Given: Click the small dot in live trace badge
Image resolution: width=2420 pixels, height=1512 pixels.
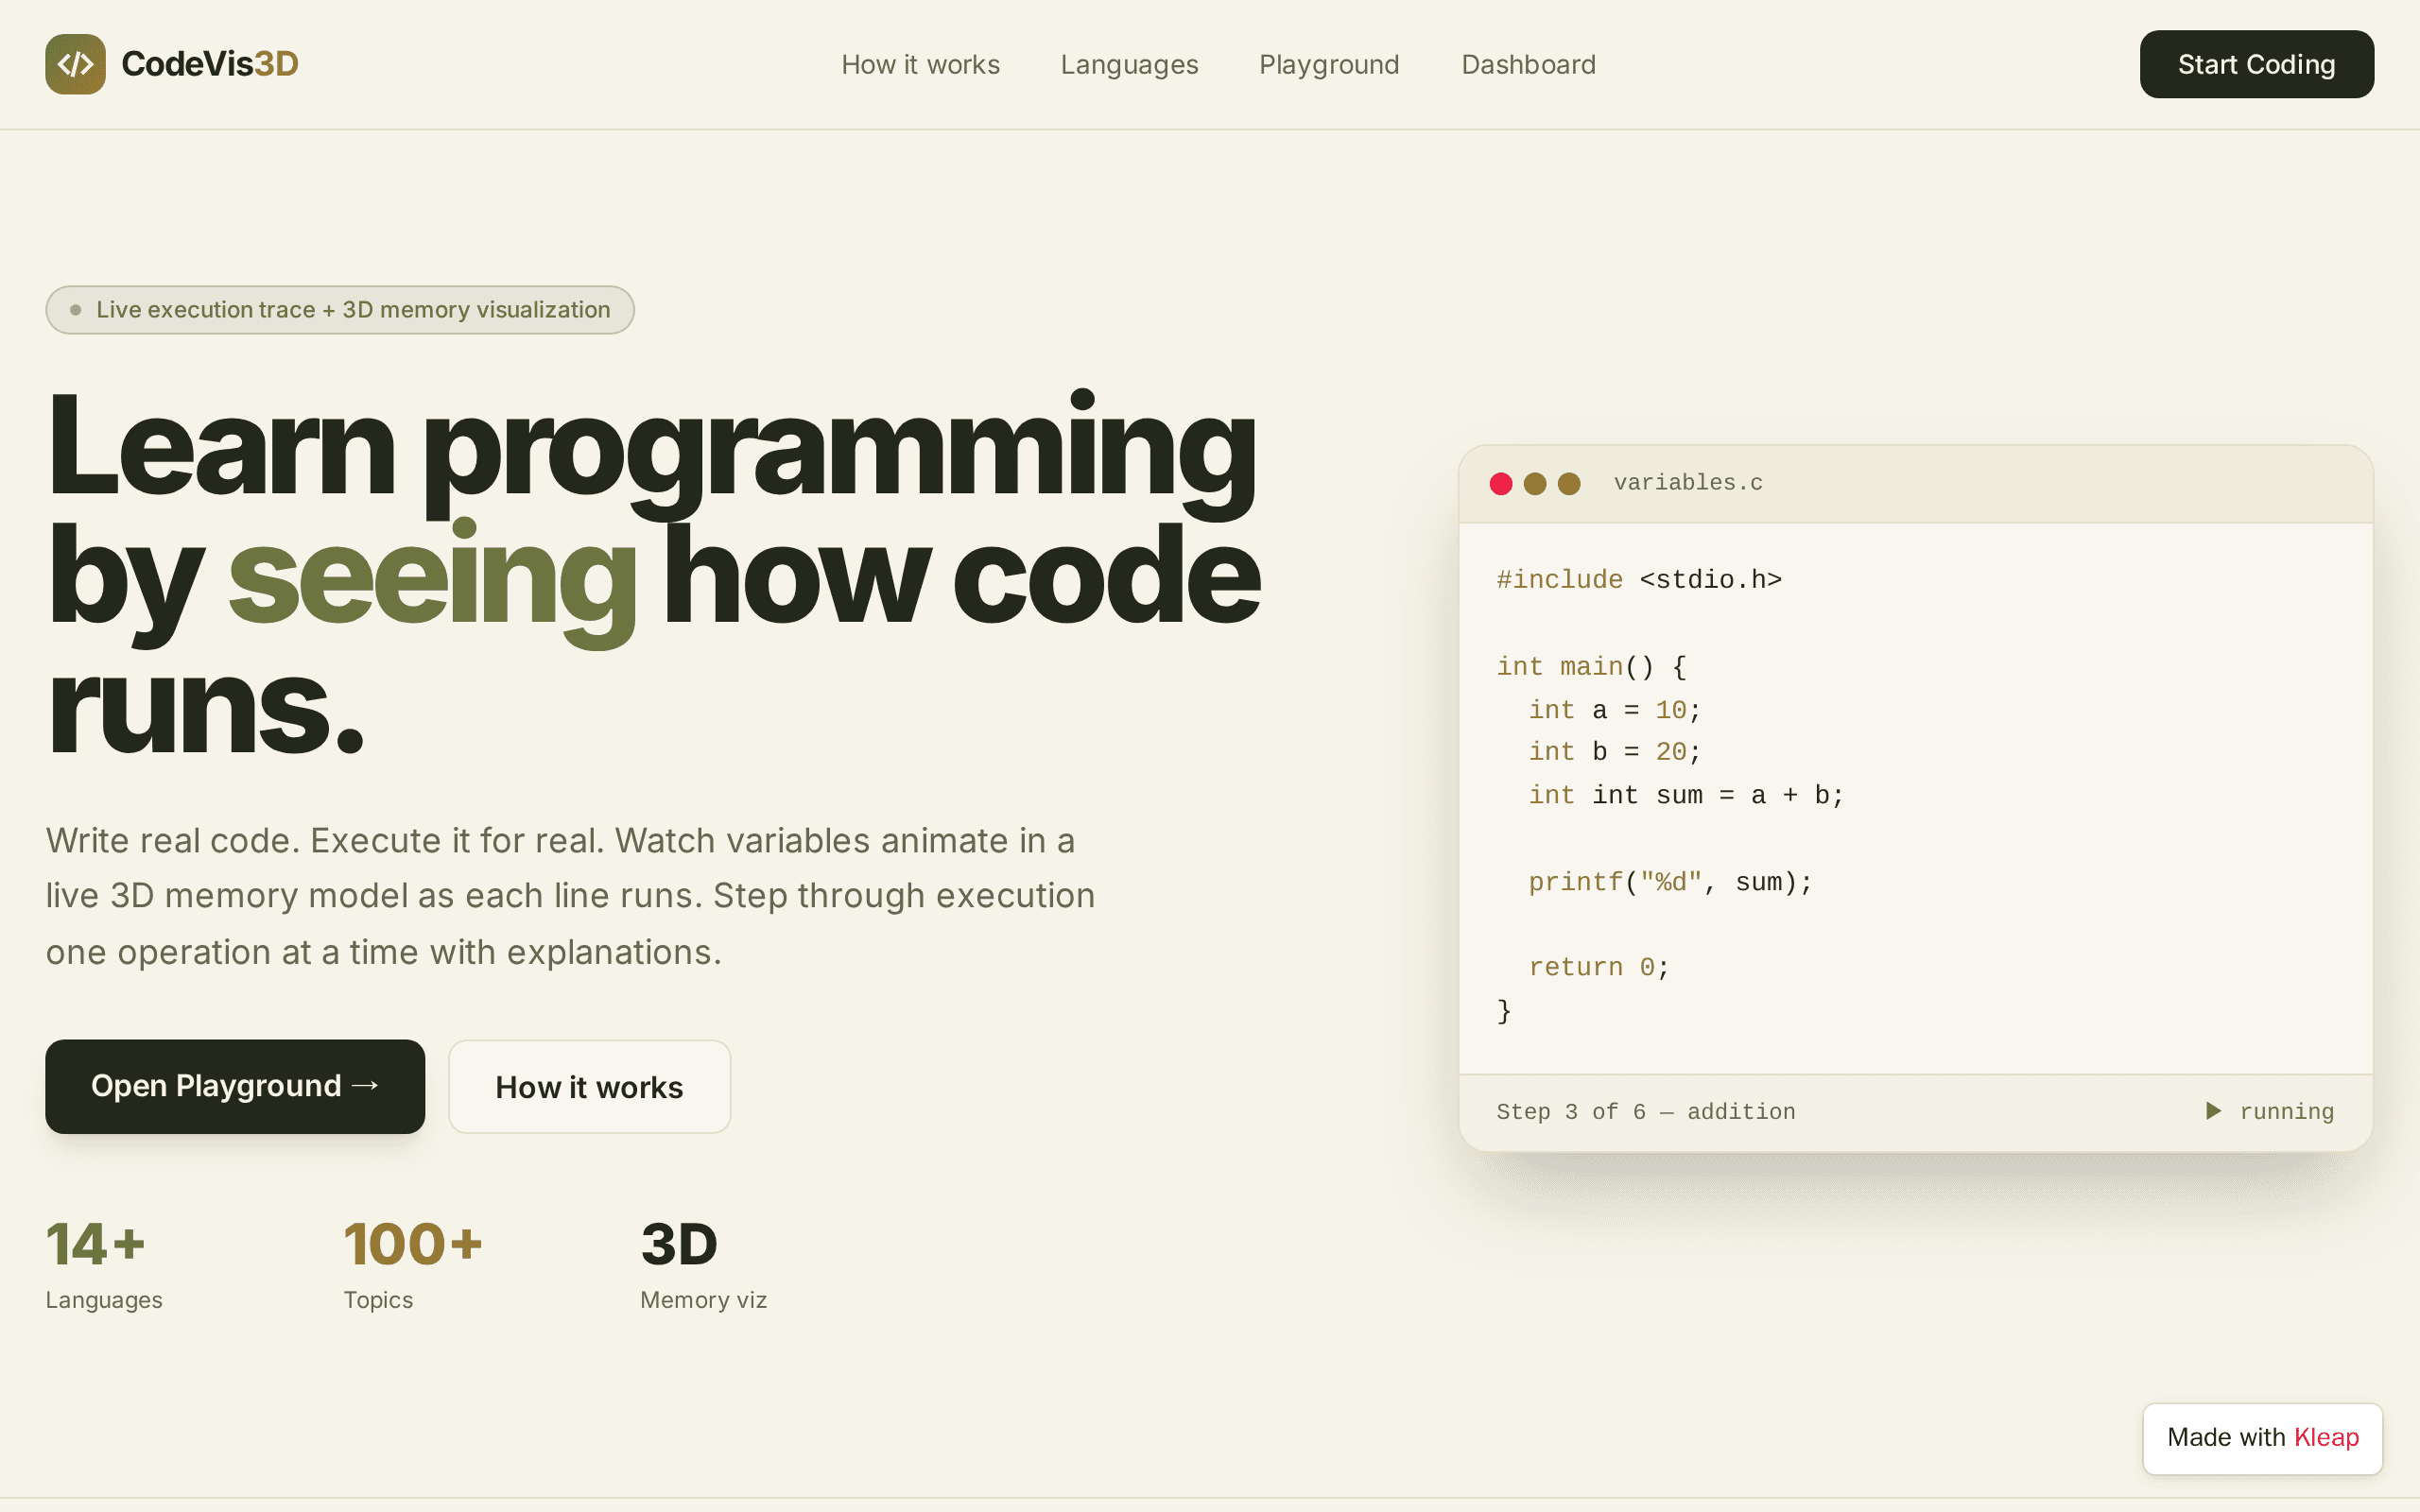Looking at the screenshot, I should click(x=75, y=310).
